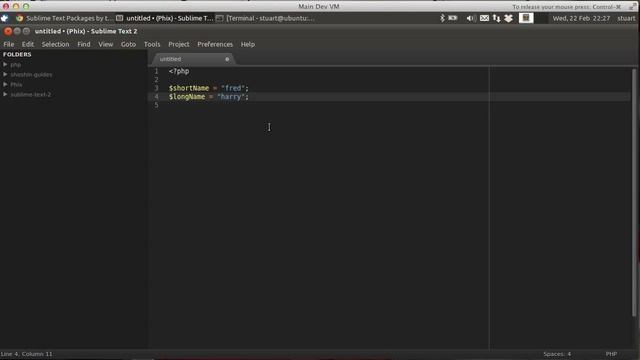Screen dimensions: 640x360
Task: Click the FOLDERS sidebar heading
Action: tap(17, 54)
